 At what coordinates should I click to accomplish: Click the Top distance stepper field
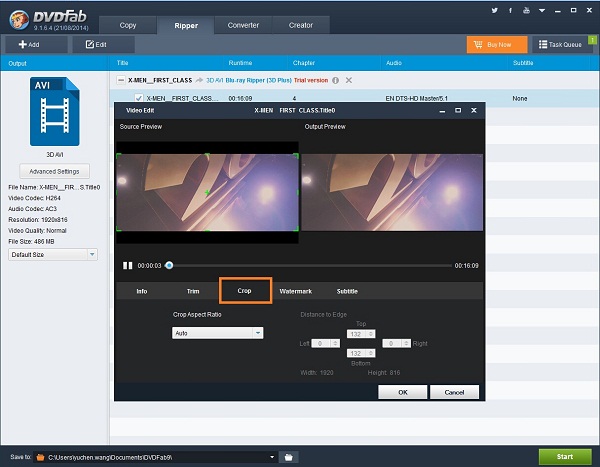coord(361,334)
